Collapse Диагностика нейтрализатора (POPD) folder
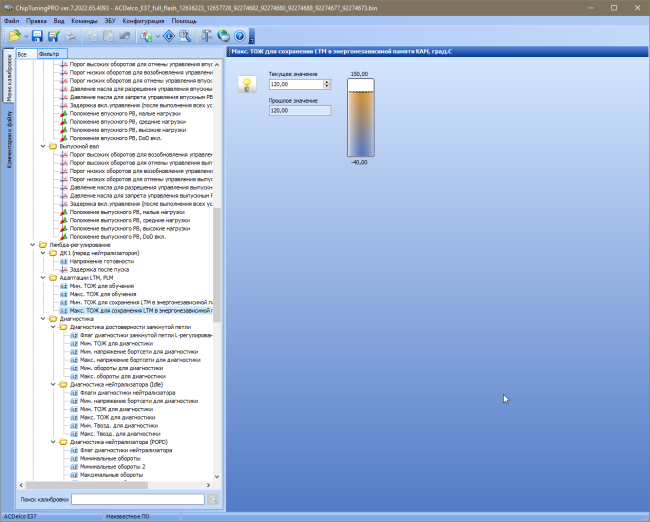The image size is (650, 522). [53, 442]
